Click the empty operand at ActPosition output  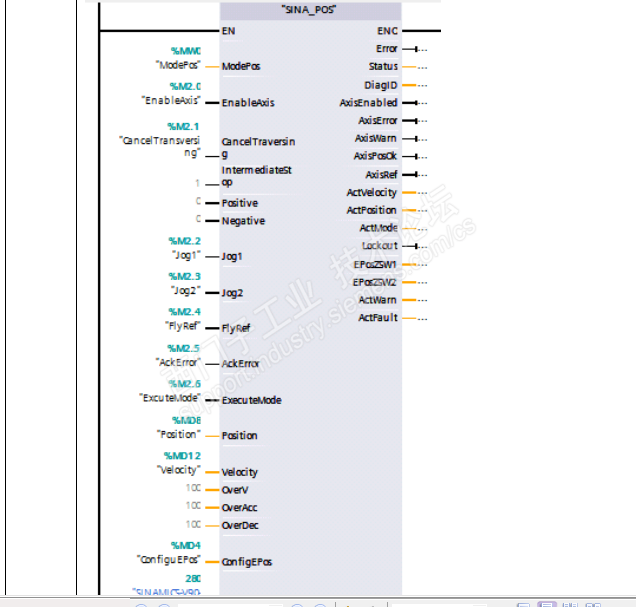tap(423, 211)
